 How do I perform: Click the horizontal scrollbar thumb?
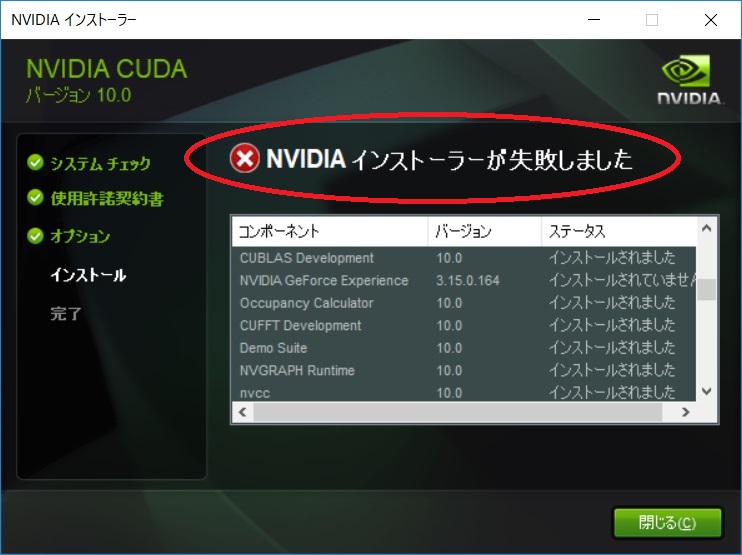[x=458, y=412]
